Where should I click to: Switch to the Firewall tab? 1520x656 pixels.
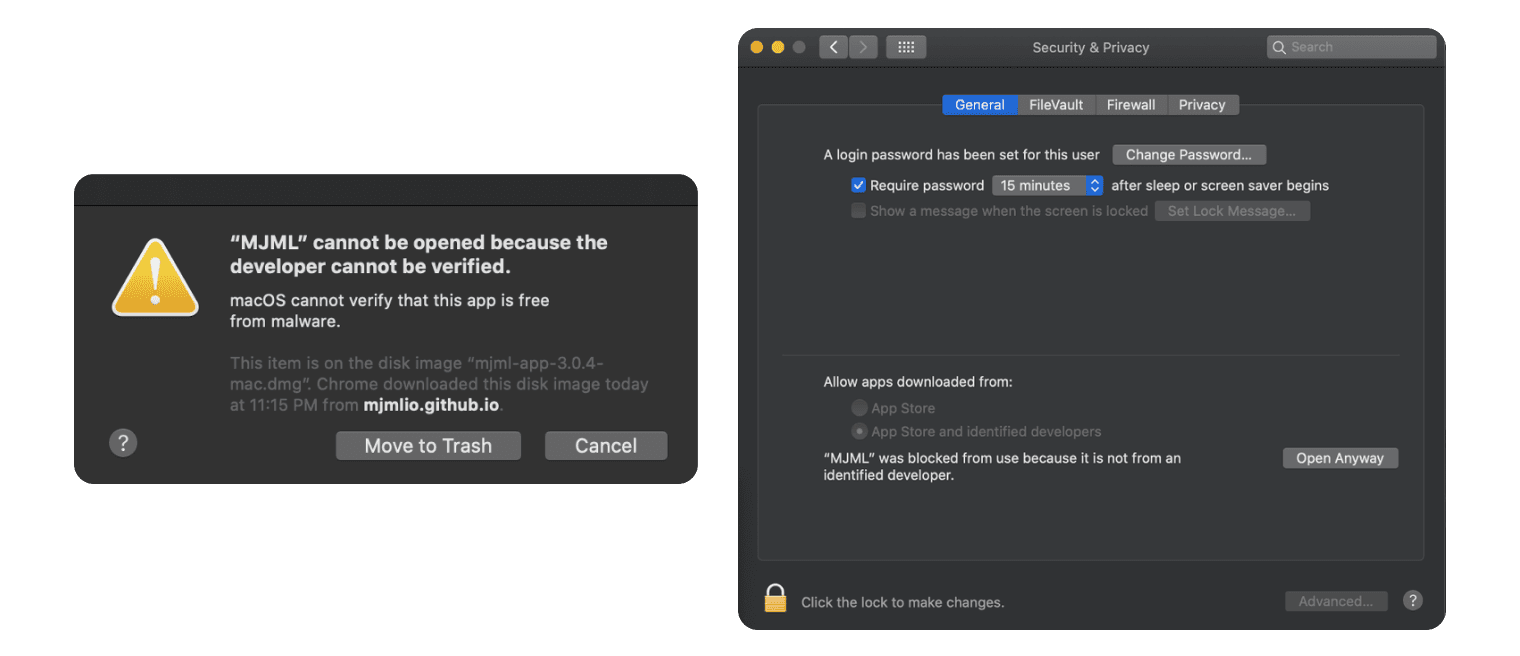pyautogui.click(x=1131, y=105)
